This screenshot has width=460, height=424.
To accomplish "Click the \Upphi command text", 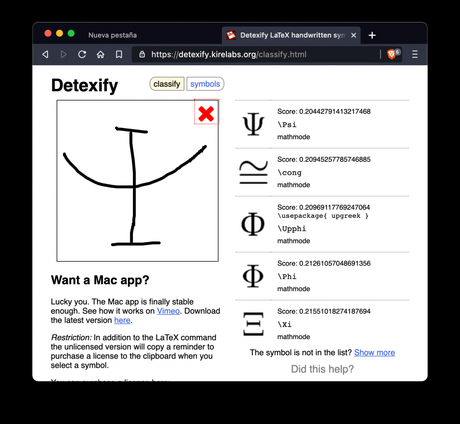I will click(x=292, y=229).
